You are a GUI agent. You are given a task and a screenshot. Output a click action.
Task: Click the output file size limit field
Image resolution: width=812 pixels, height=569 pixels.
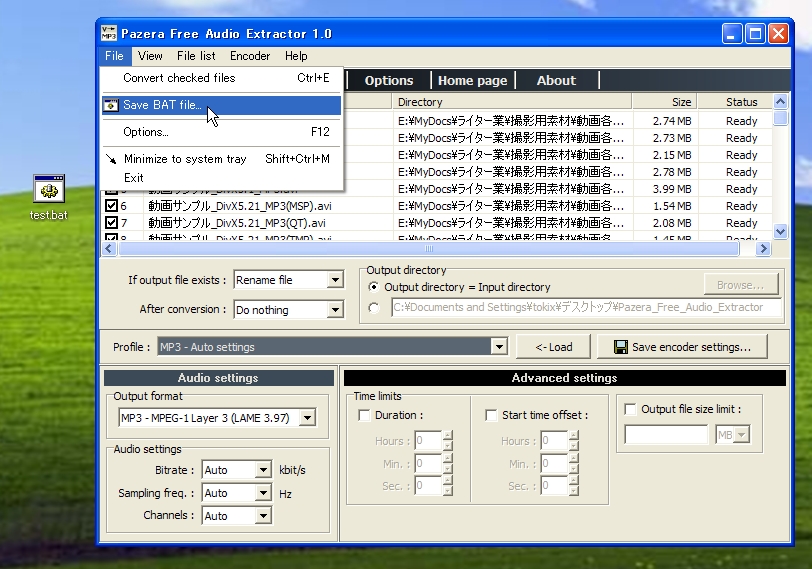point(666,435)
